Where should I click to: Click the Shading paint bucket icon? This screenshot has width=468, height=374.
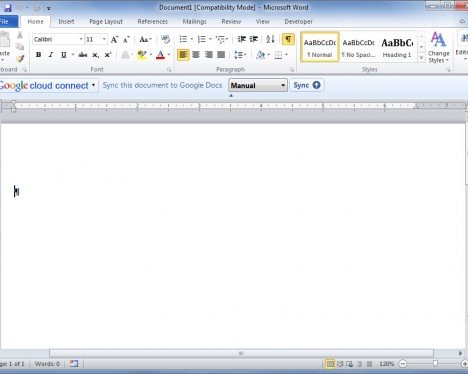click(261, 55)
